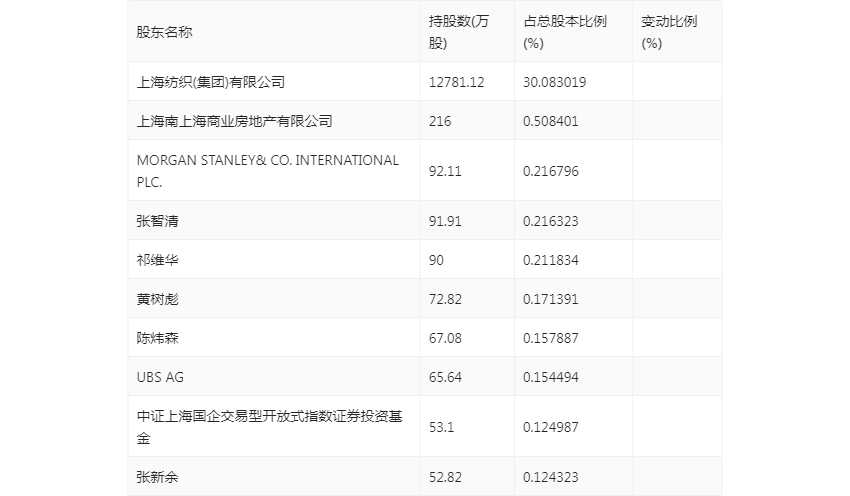Click the holding value 91.91
The width and height of the screenshot is (850, 496).
(x=445, y=221)
